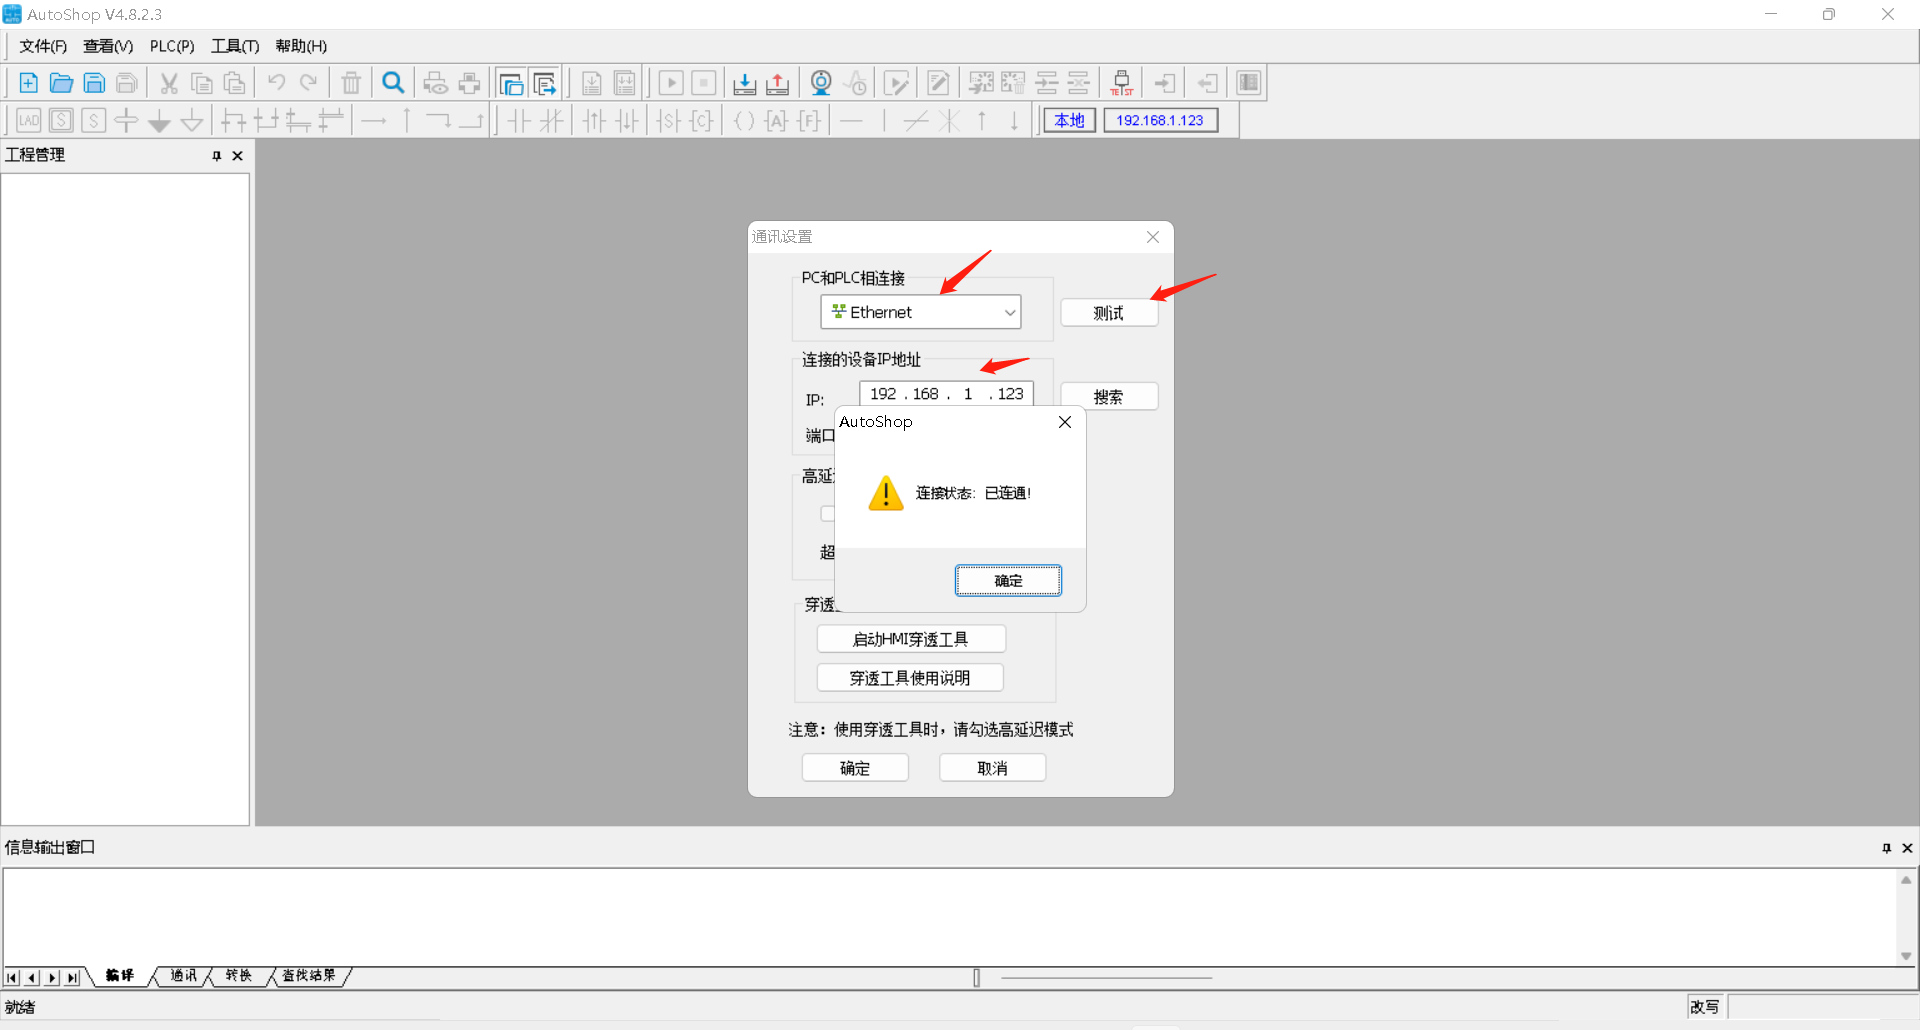Viewport: 1920px width, 1030px height.
Task: Click the Redo arrow icon
Action: pyautogui.click(x=309, y=83)
